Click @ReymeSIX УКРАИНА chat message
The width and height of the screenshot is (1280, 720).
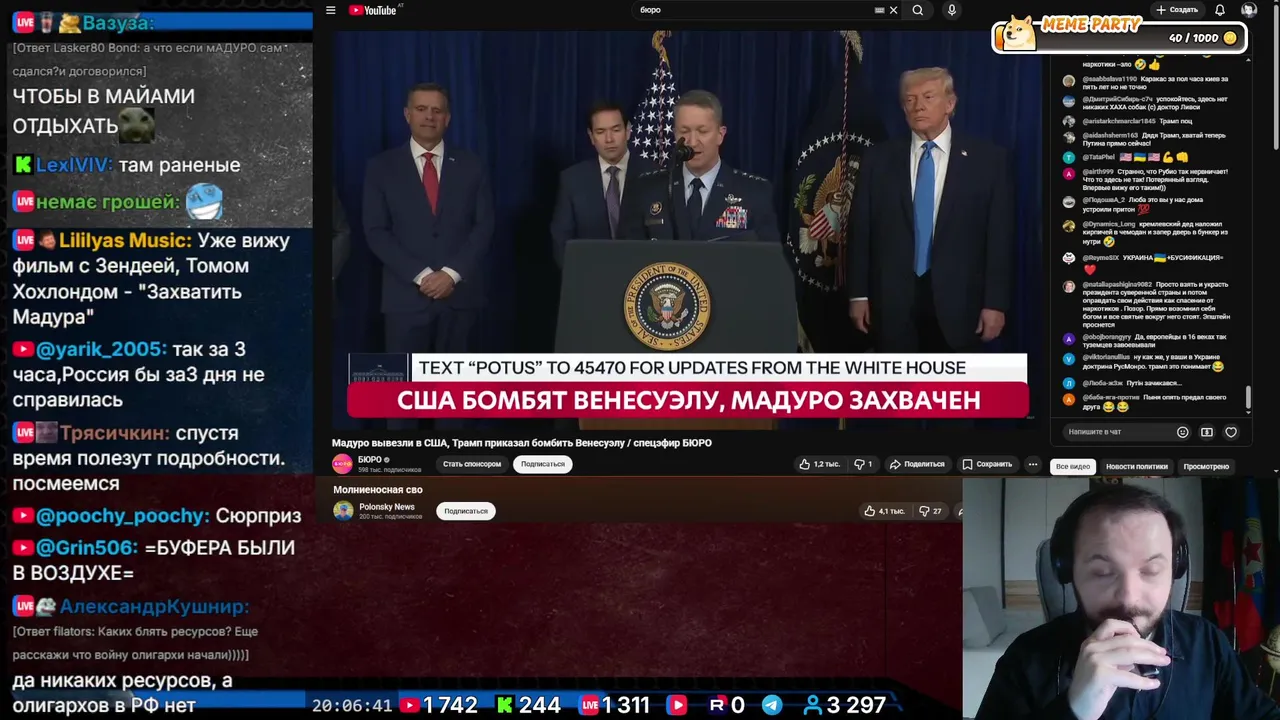point(1146,263)
